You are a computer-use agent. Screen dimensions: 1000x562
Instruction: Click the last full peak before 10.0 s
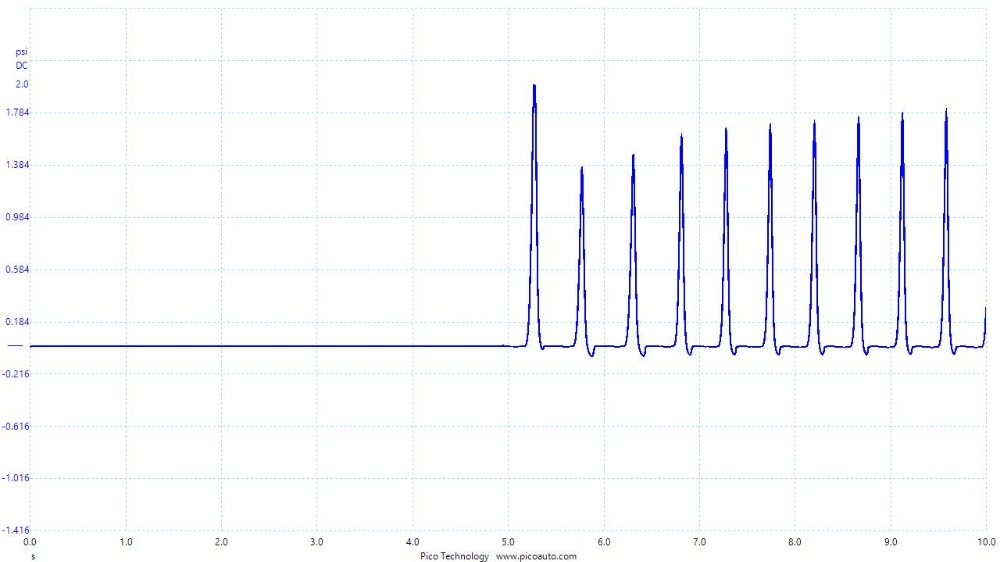(946, 110)
